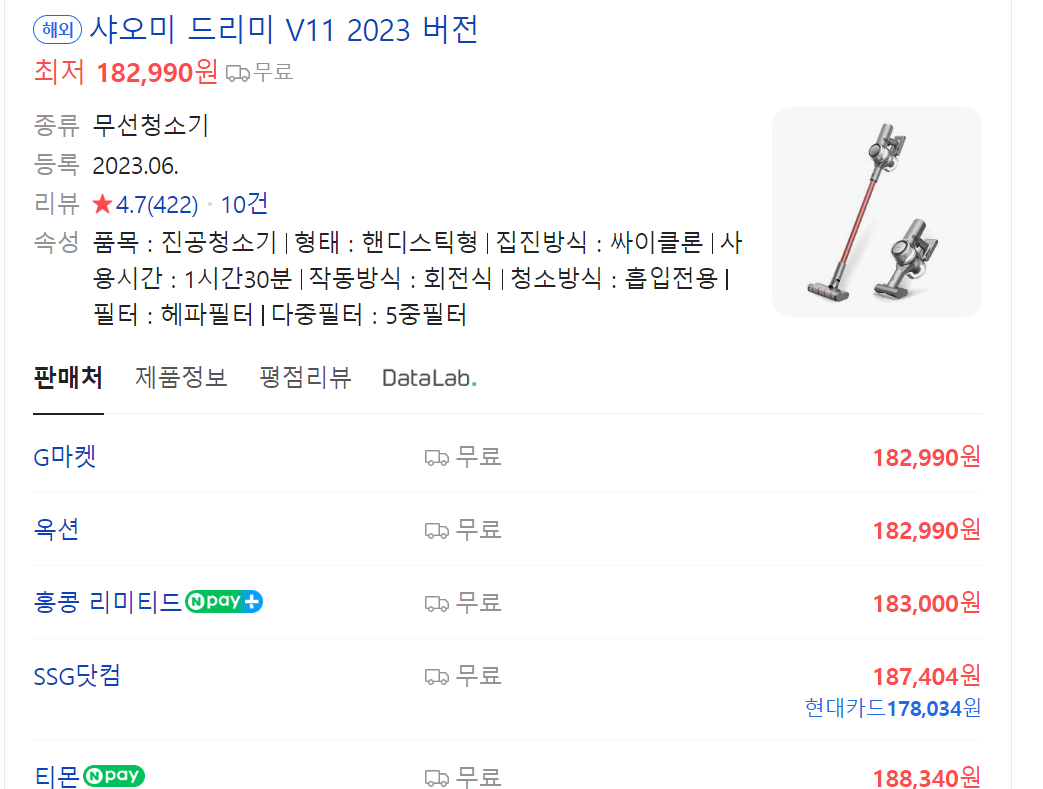Select the 판매처 tab
The width and height of the screenshot is (1043, 789).
coord(69,378)
